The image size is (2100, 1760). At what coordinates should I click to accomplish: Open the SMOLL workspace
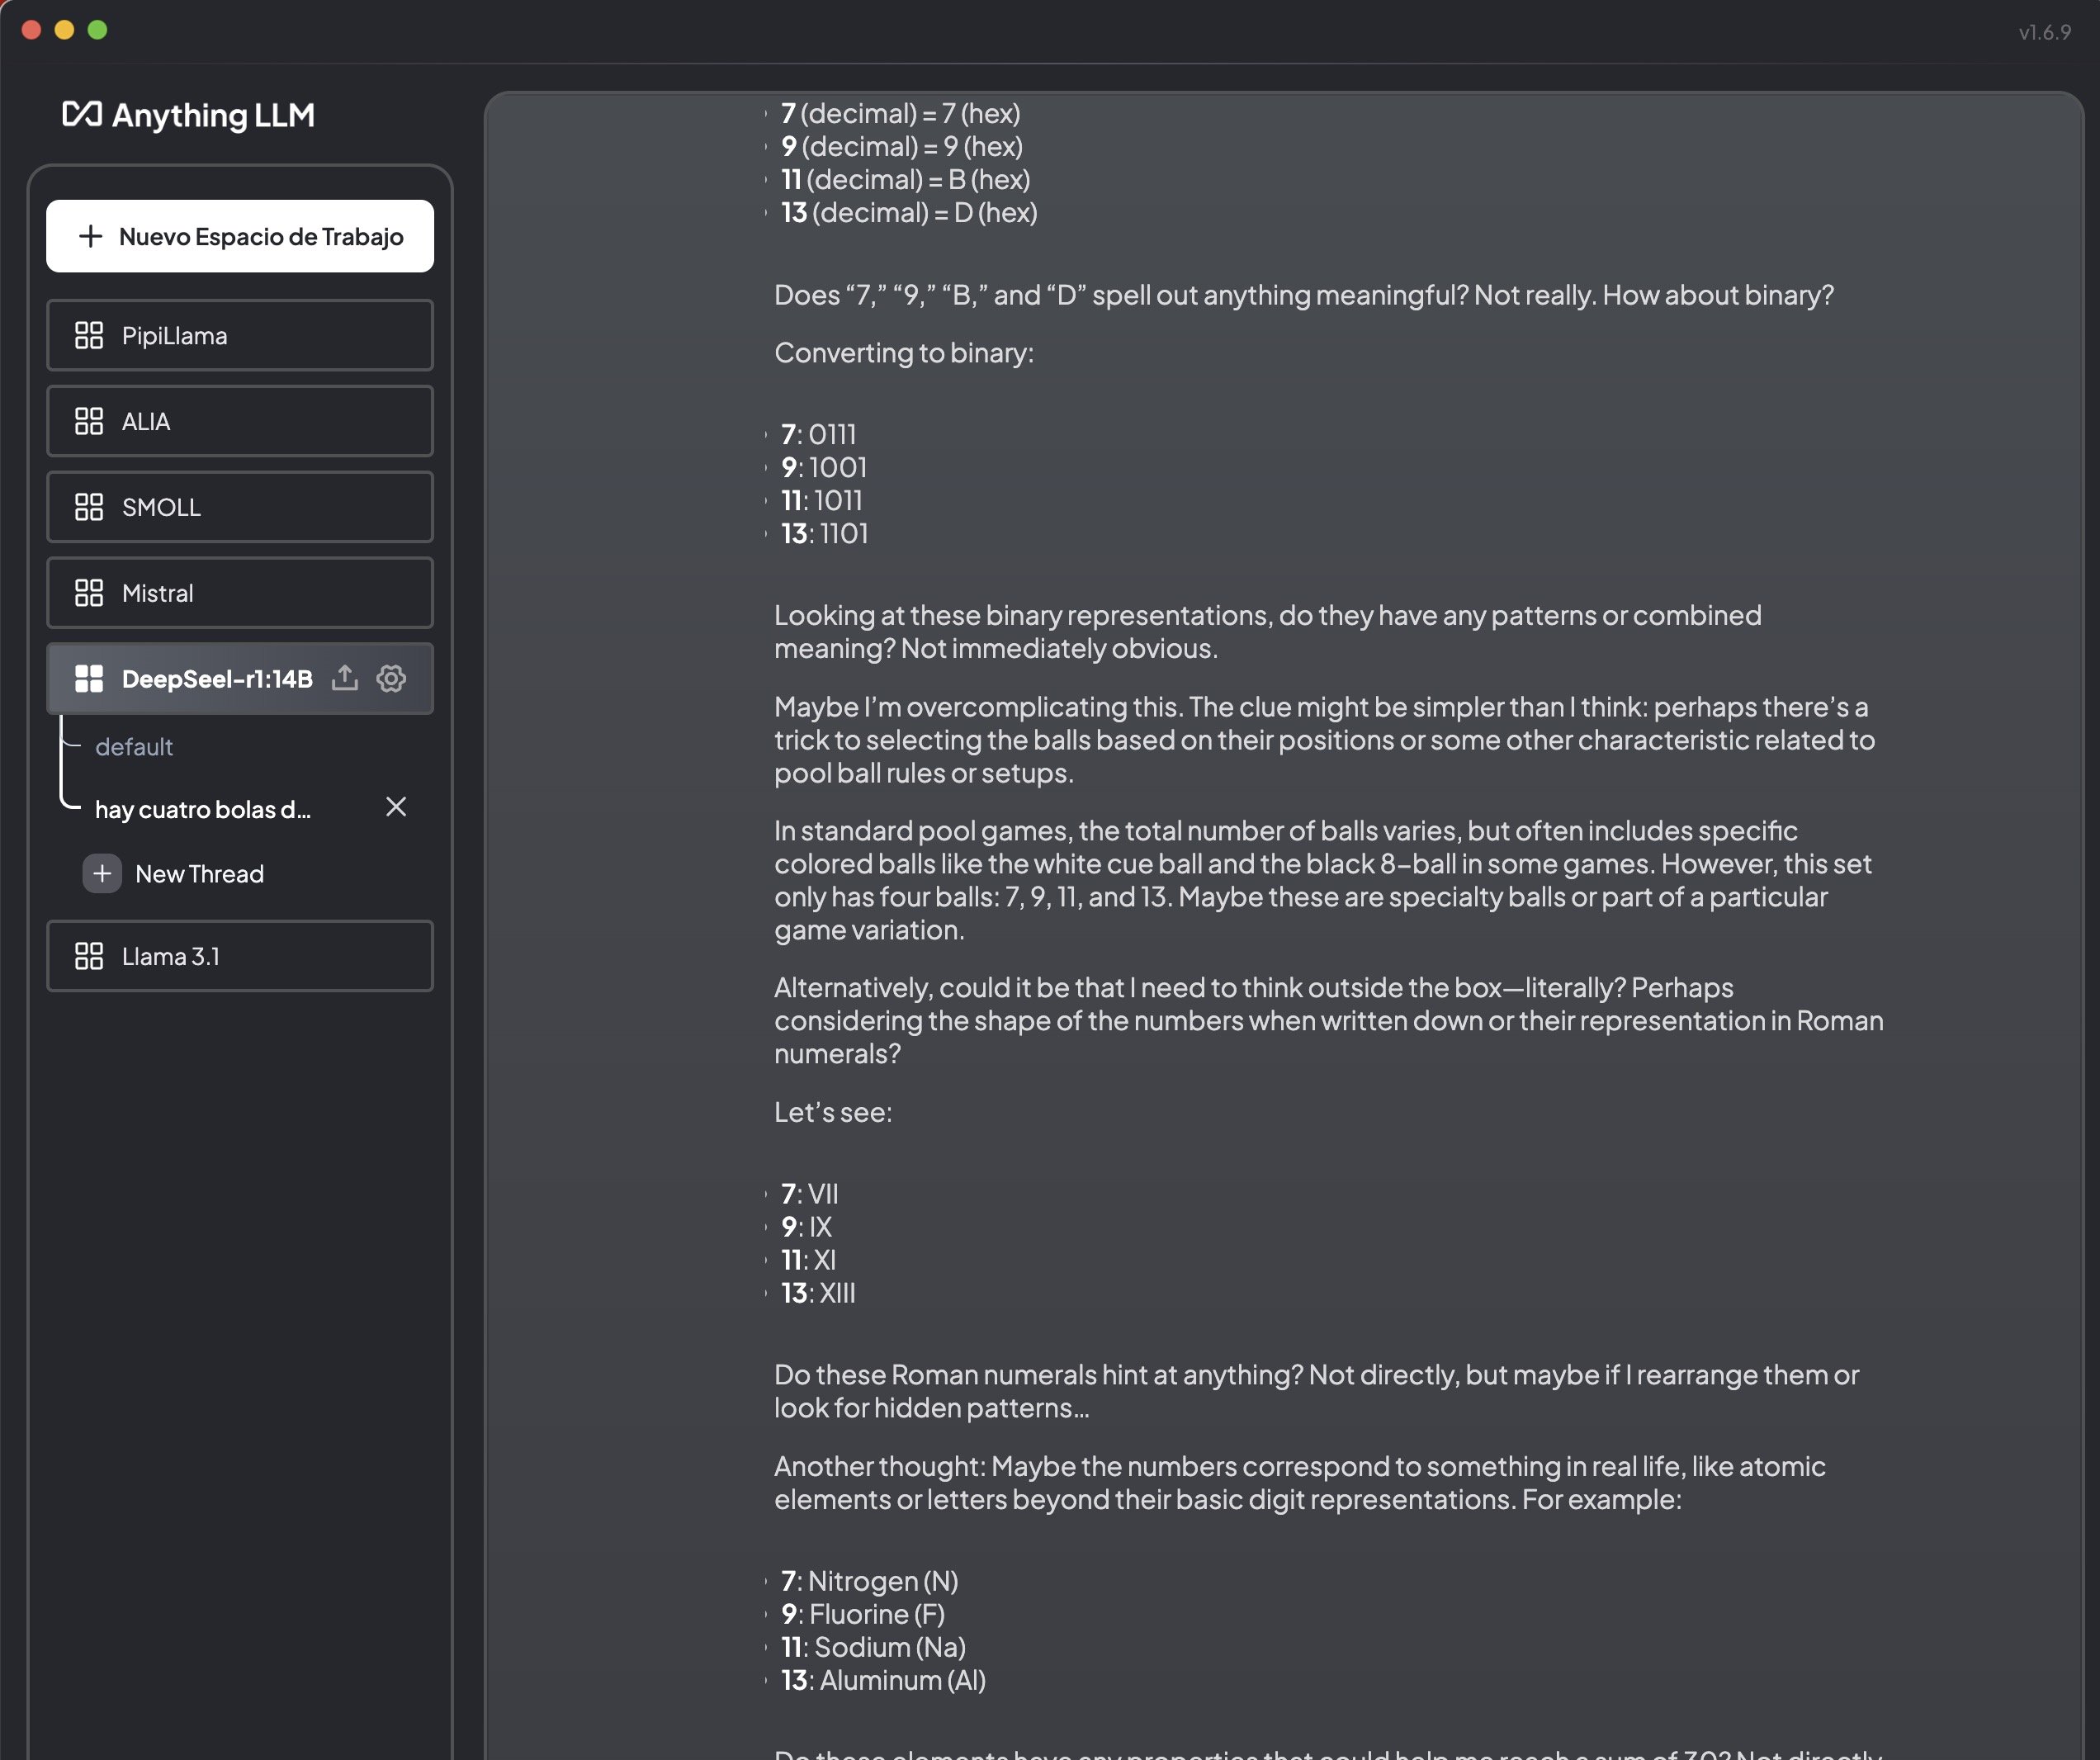pyautogui.click(x=240, y=507)
